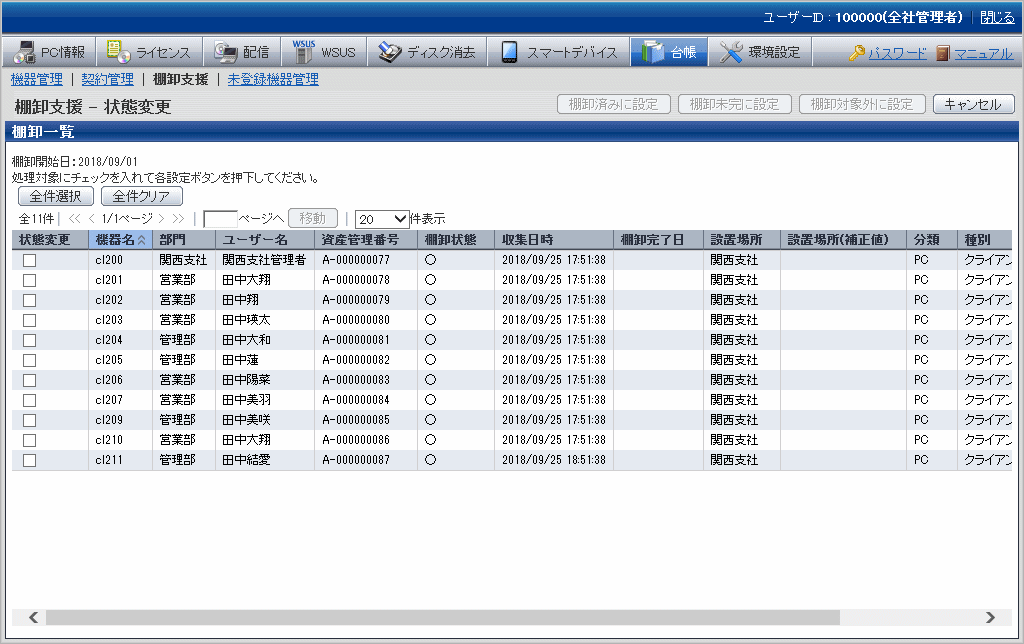Expand the 20件表示 page size dropdown

pyautogui.click(x=382, y=218)
